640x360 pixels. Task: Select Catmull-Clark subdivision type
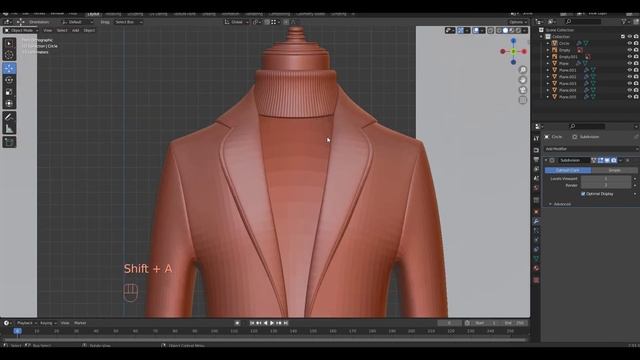[568, 170]
